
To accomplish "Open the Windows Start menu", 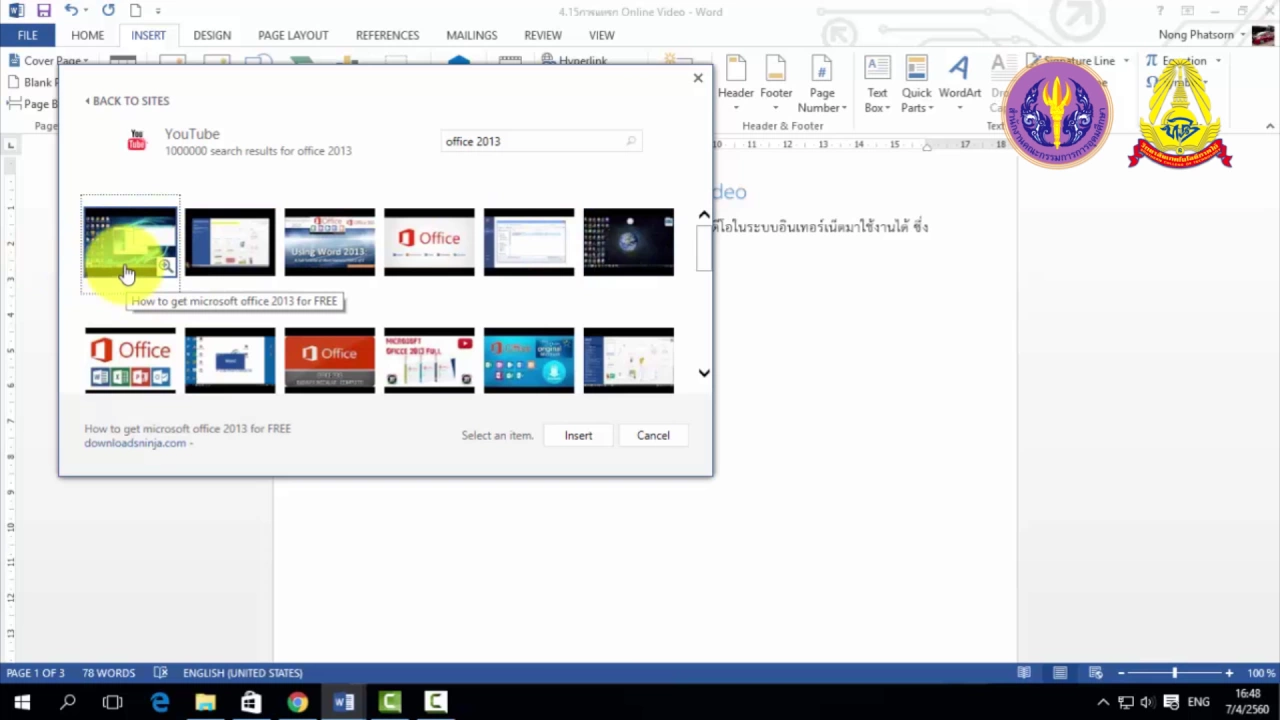I will [22, 702].
